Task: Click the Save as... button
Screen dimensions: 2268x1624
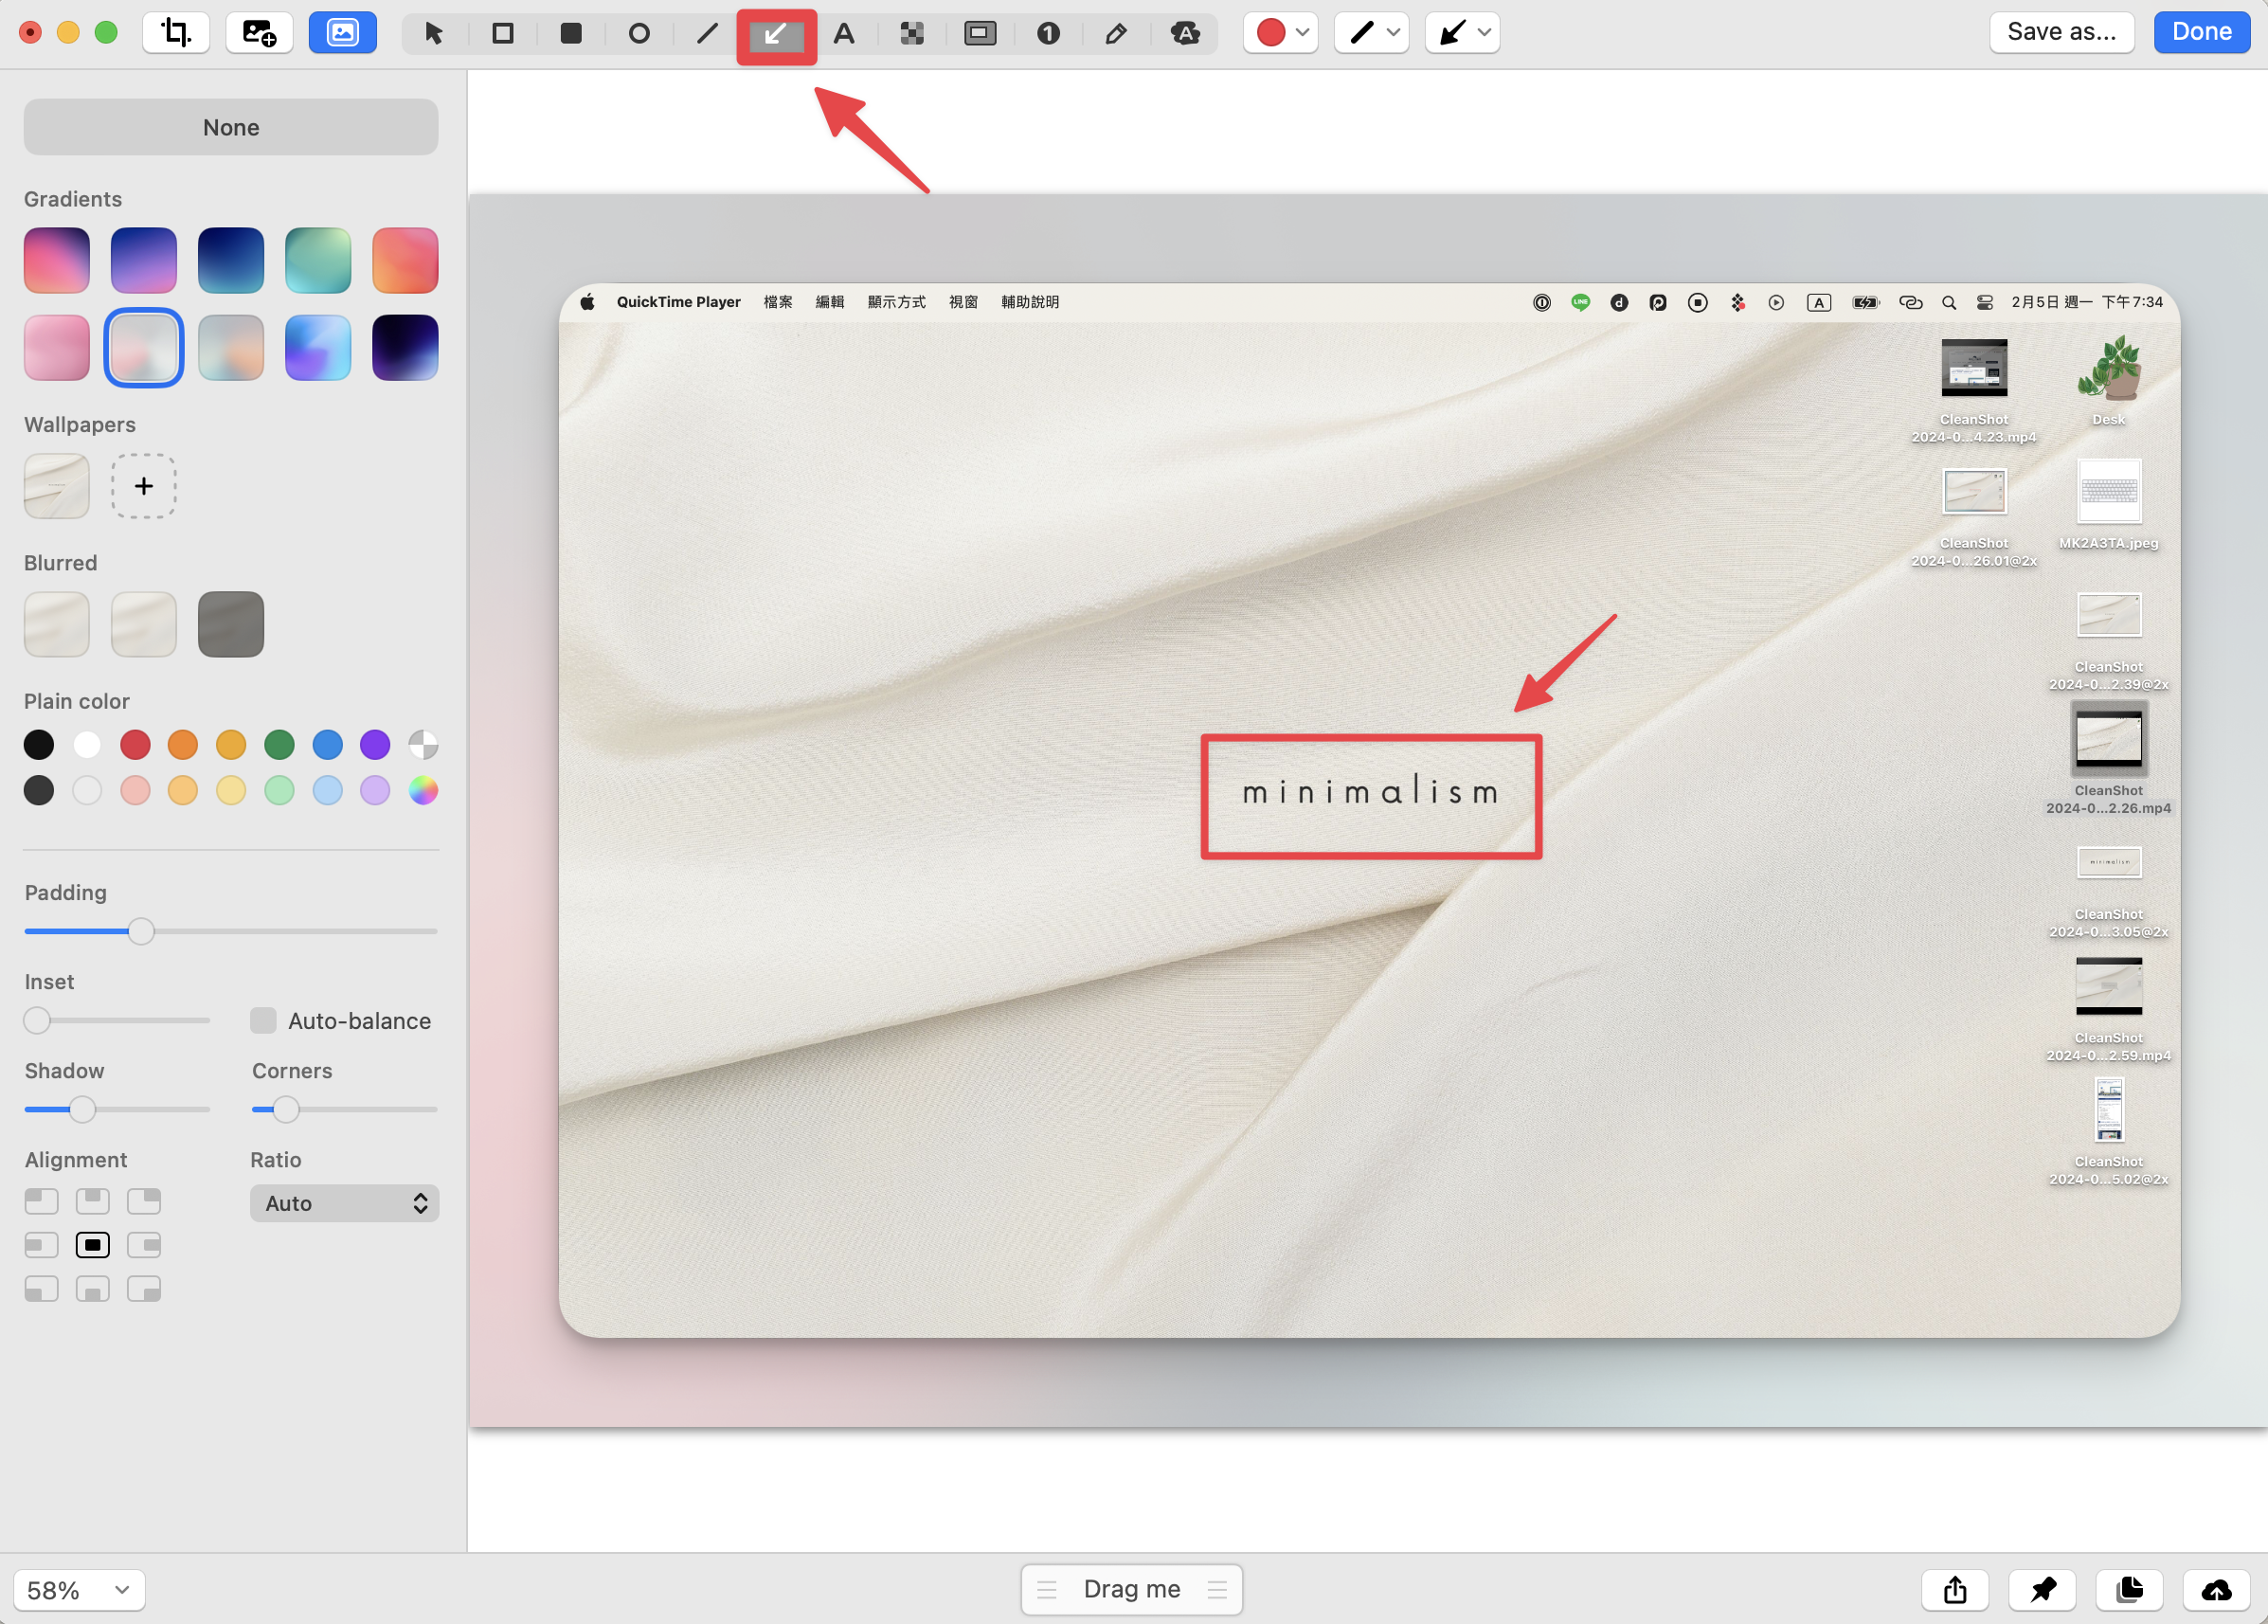Action: (2061, 32)
